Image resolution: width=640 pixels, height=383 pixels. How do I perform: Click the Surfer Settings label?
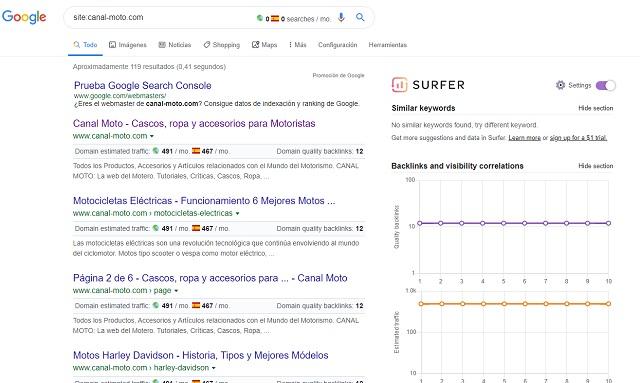(x=580, y=85)
